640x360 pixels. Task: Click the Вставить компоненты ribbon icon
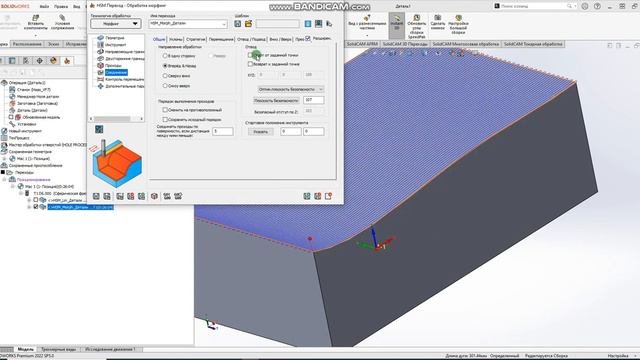point(36,22)
